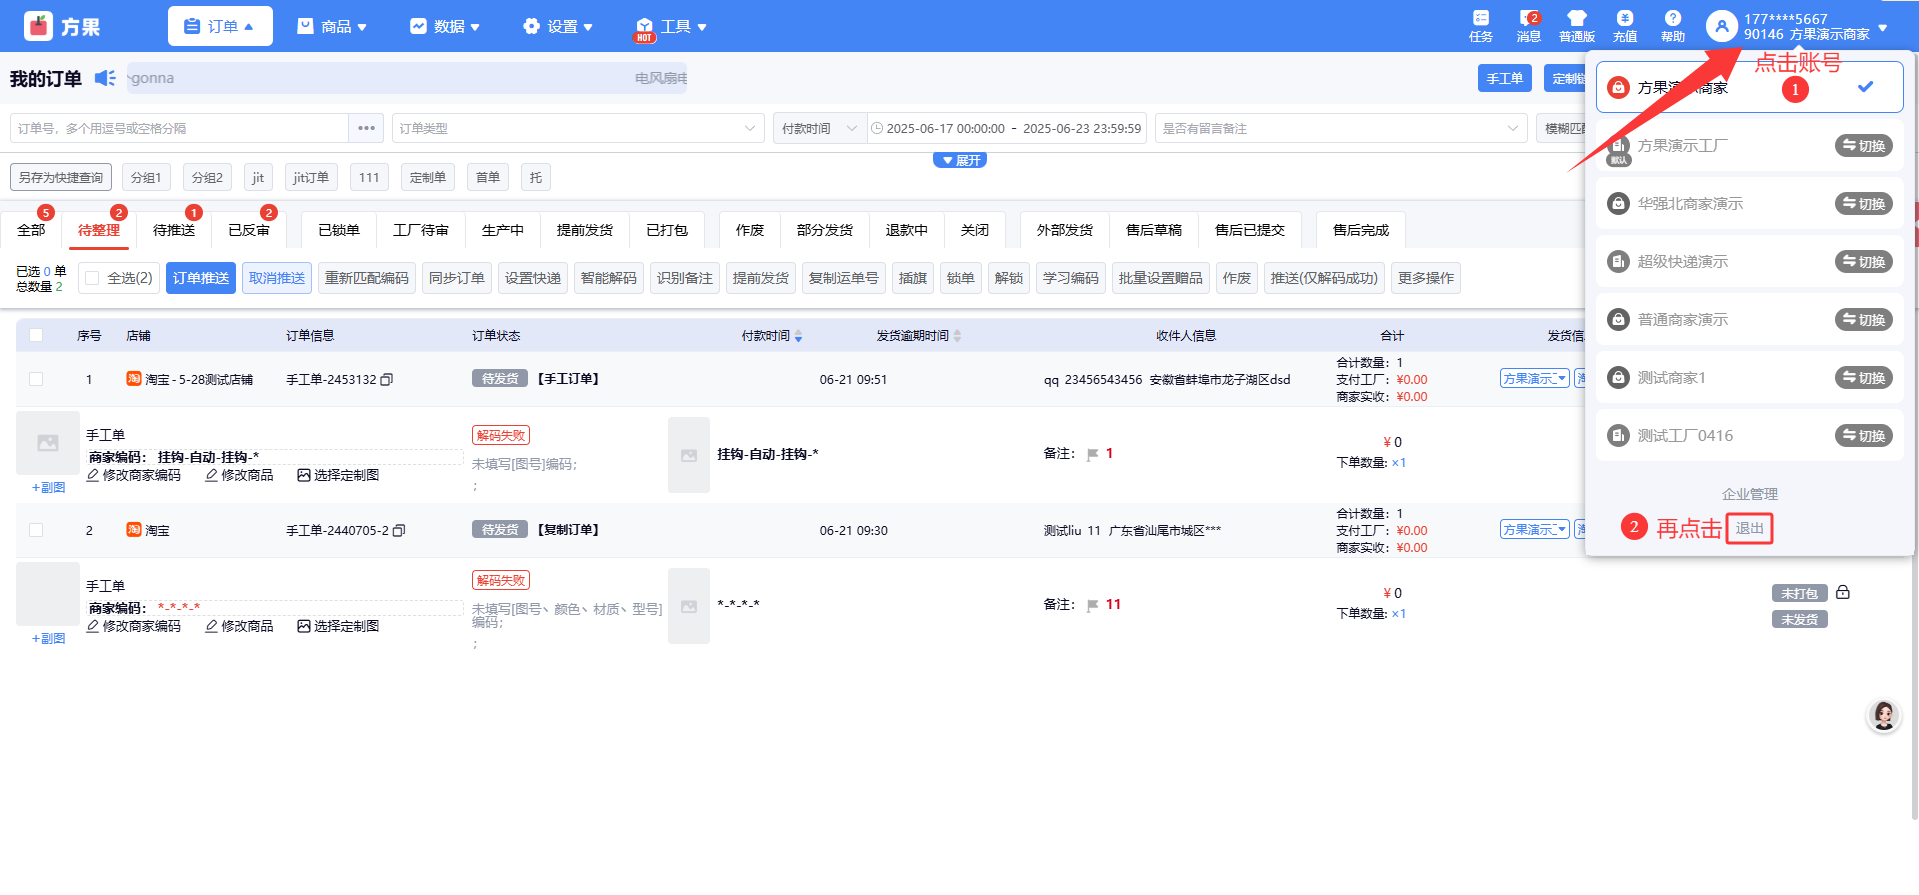Tick the 全选(2) select-all checkbox
Screen dimensions: 1919x895
click(x=93, y=278)
